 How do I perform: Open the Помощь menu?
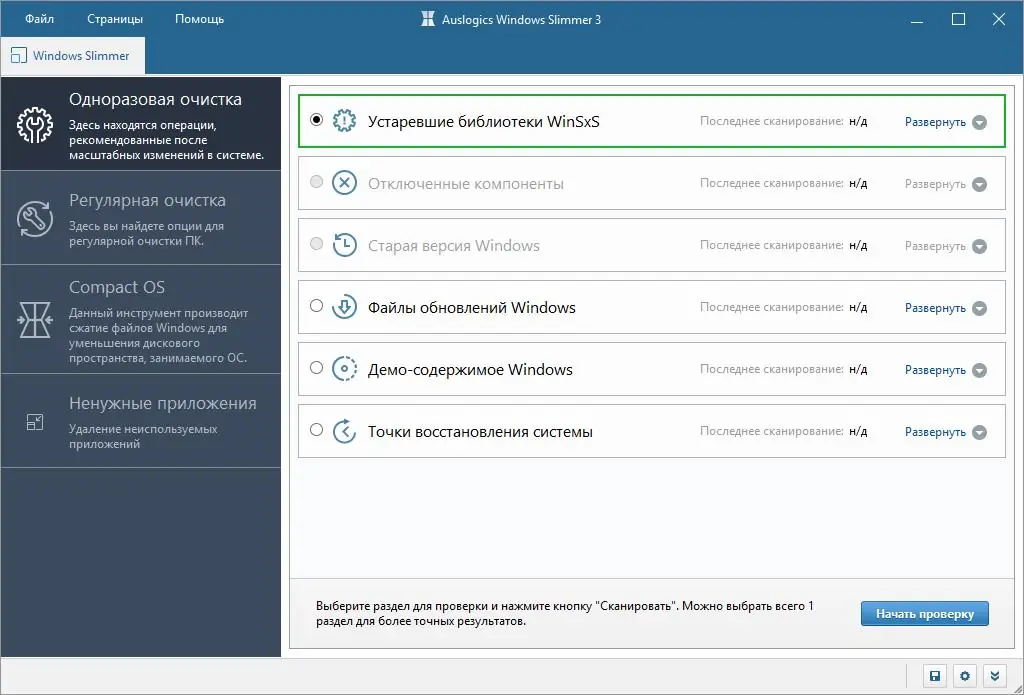(x=197, y=18)
